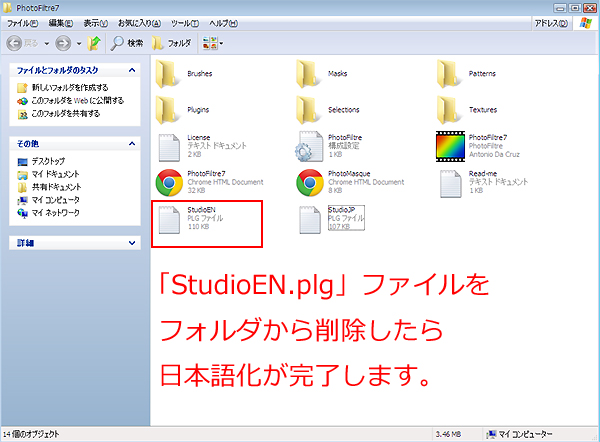Click the マイ コンピューター status bar zone
Screen dimensions: 600x442
point(519,434)
